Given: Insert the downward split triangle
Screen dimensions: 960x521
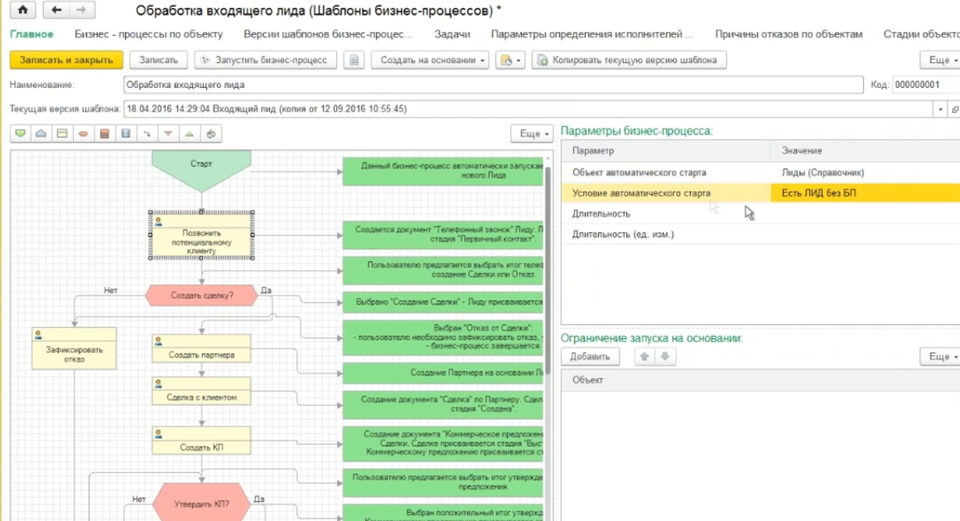Looking at the screenshot, I should 168,133.
